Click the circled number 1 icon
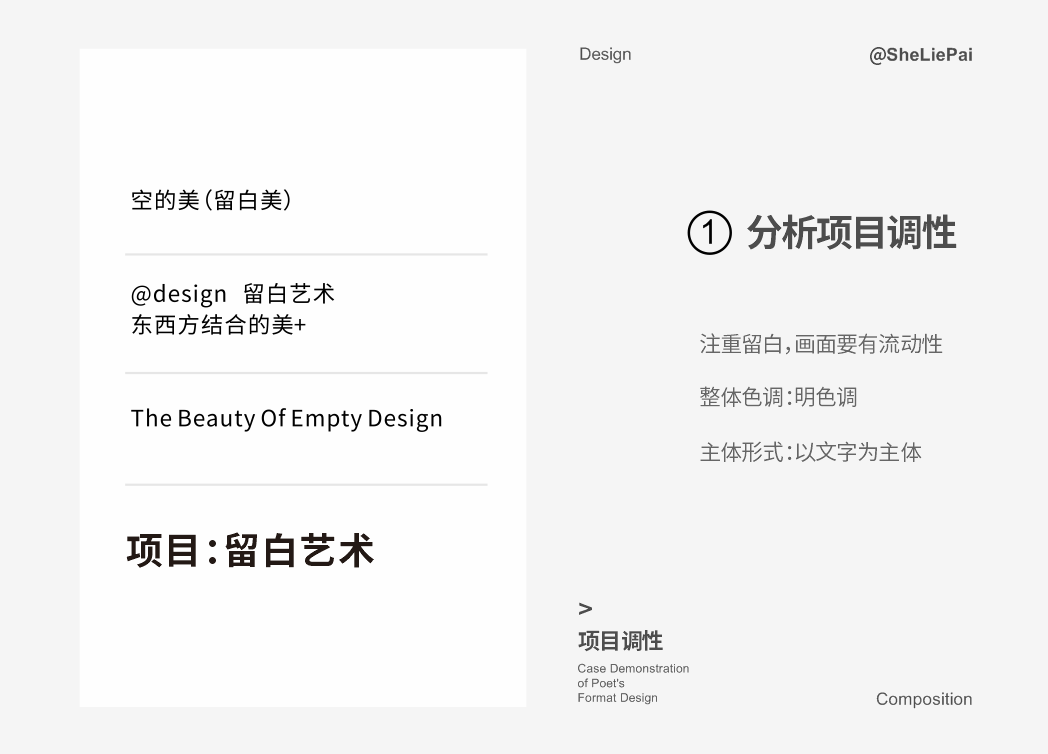1048x754 pixels. click(709, 234)
